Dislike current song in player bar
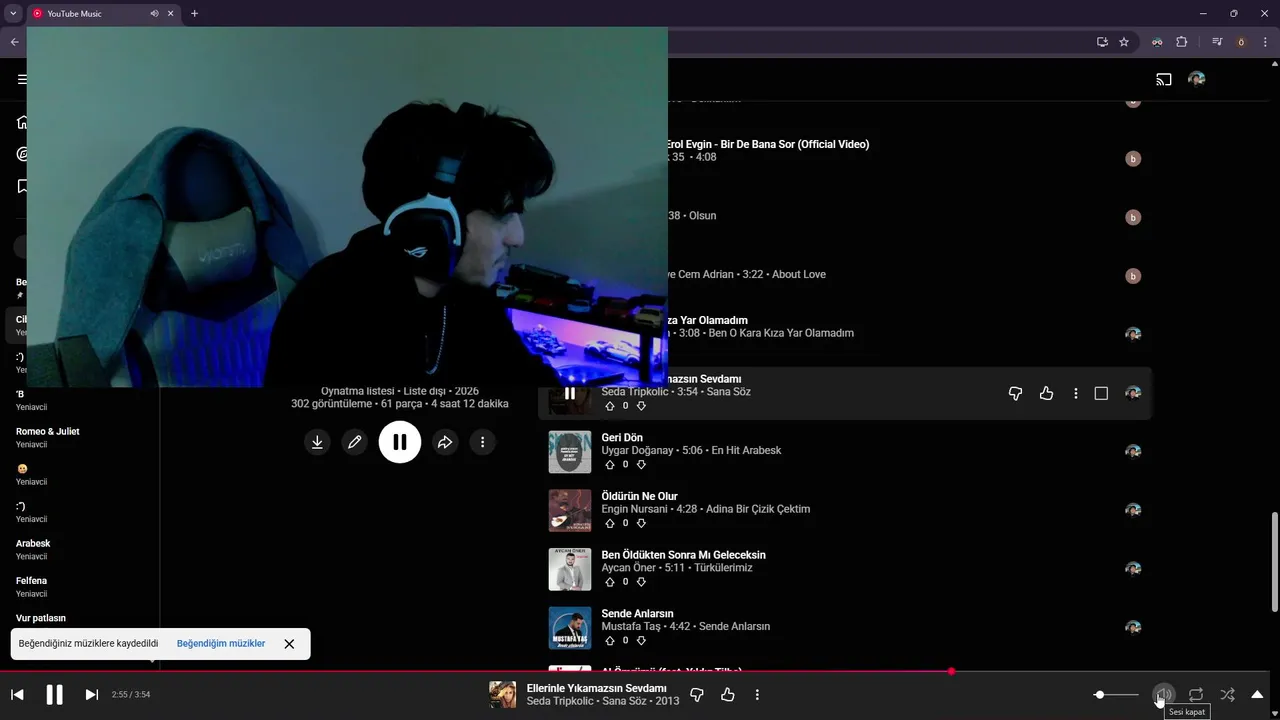Screen dimensions: 1280x720 click(x=697, y=695)
